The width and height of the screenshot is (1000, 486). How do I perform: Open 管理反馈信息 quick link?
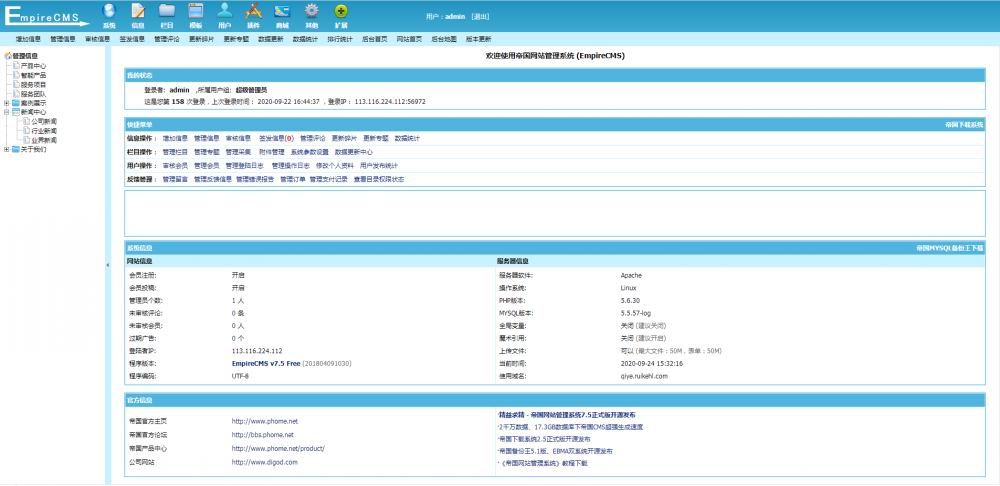213,179
